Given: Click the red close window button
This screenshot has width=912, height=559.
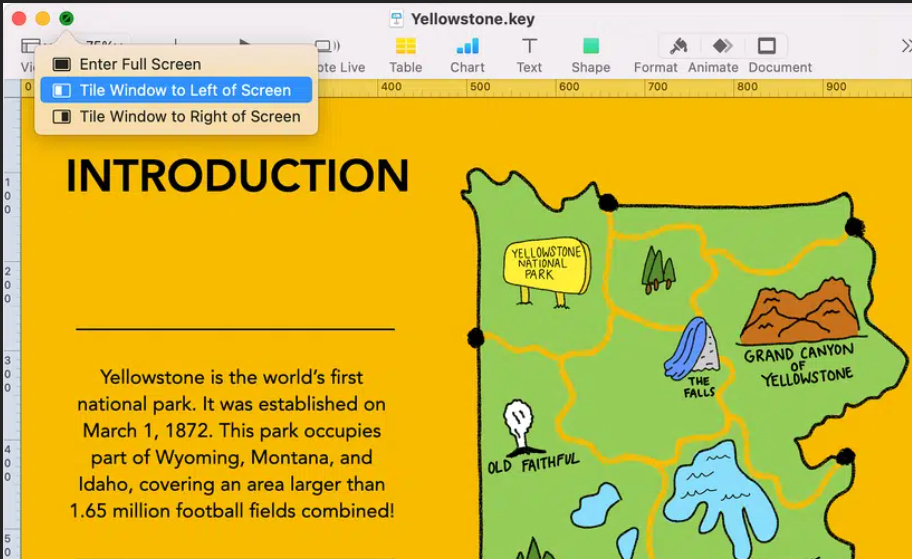Looking at the screenshot, I should tap(19, 19).
